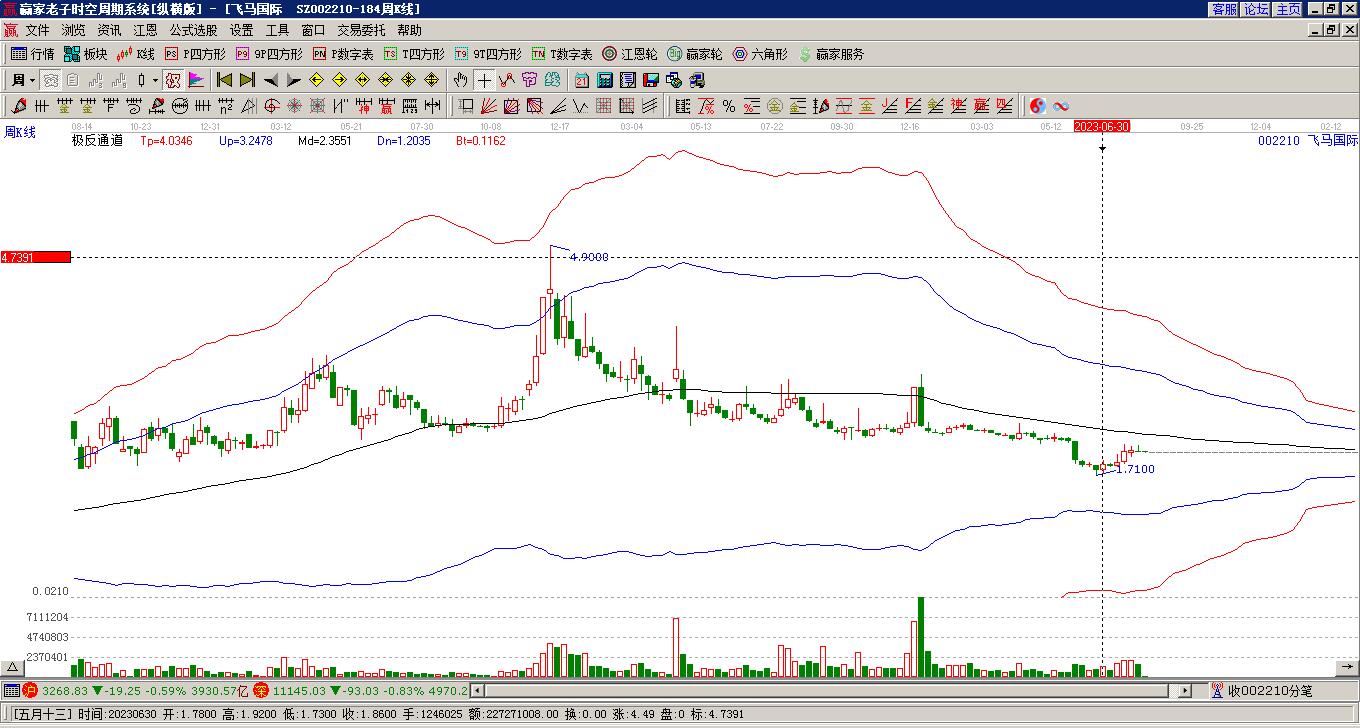Click the 周K线 chart label

pyautogui.click(x=20, y=132)
